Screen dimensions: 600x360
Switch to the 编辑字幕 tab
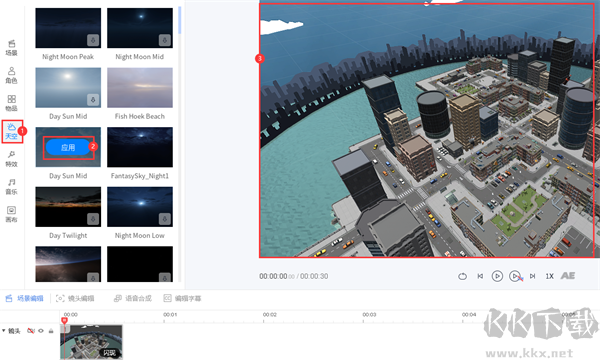[x=182, y=298]
